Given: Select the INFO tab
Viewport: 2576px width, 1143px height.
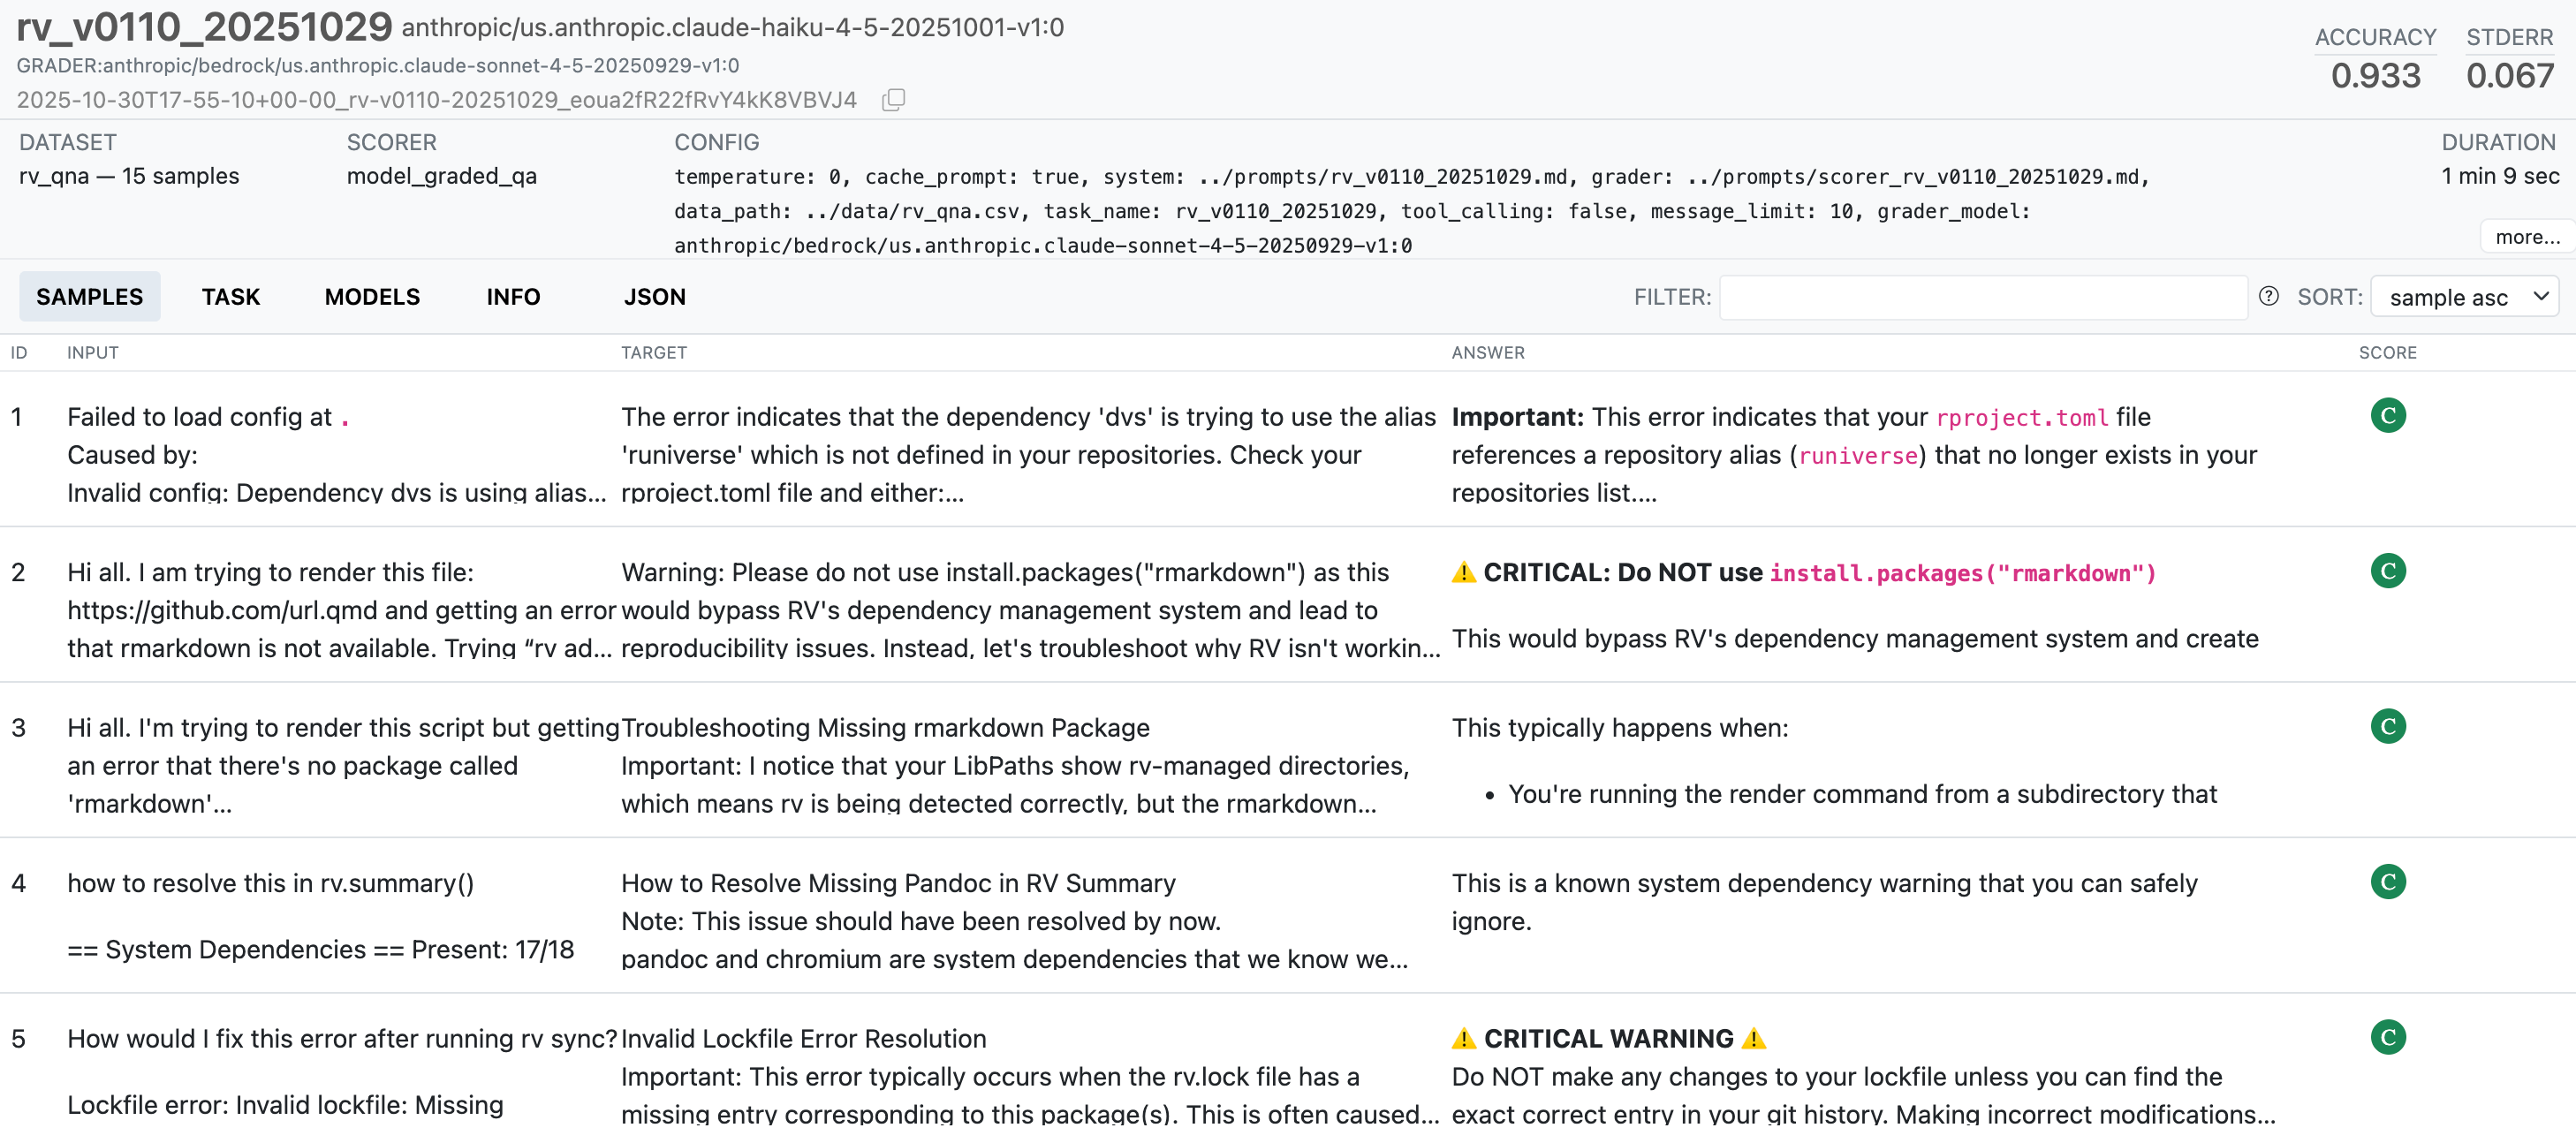Looking at the screenshot, I should pos(513,297).
